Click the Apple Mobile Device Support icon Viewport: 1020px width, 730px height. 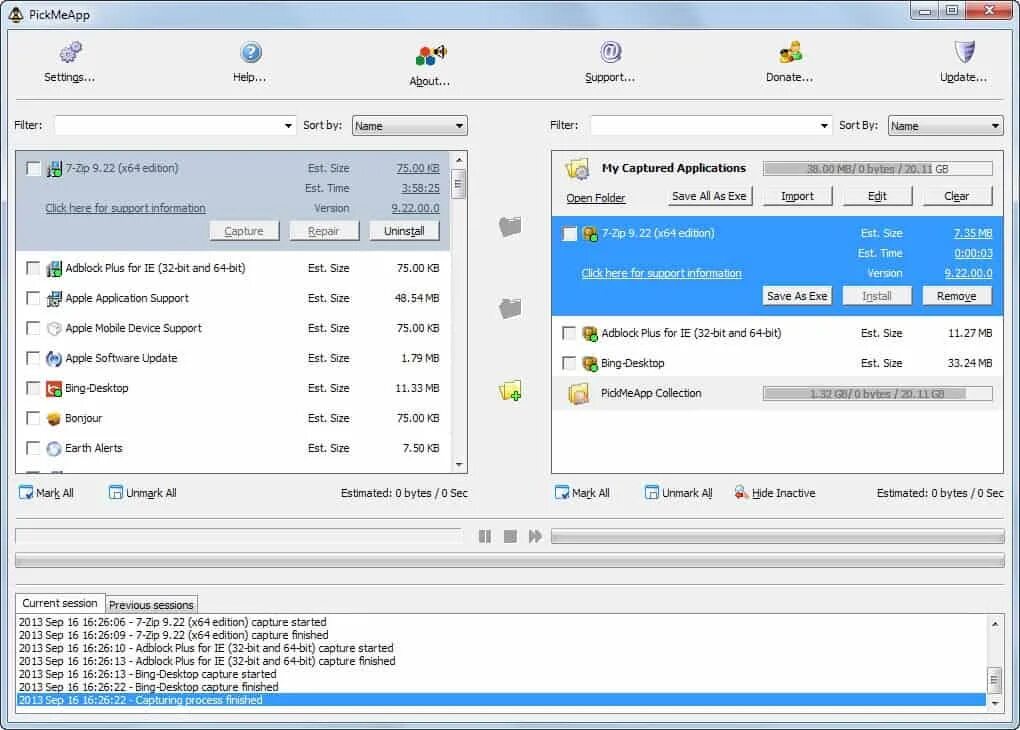click(53, 329)
